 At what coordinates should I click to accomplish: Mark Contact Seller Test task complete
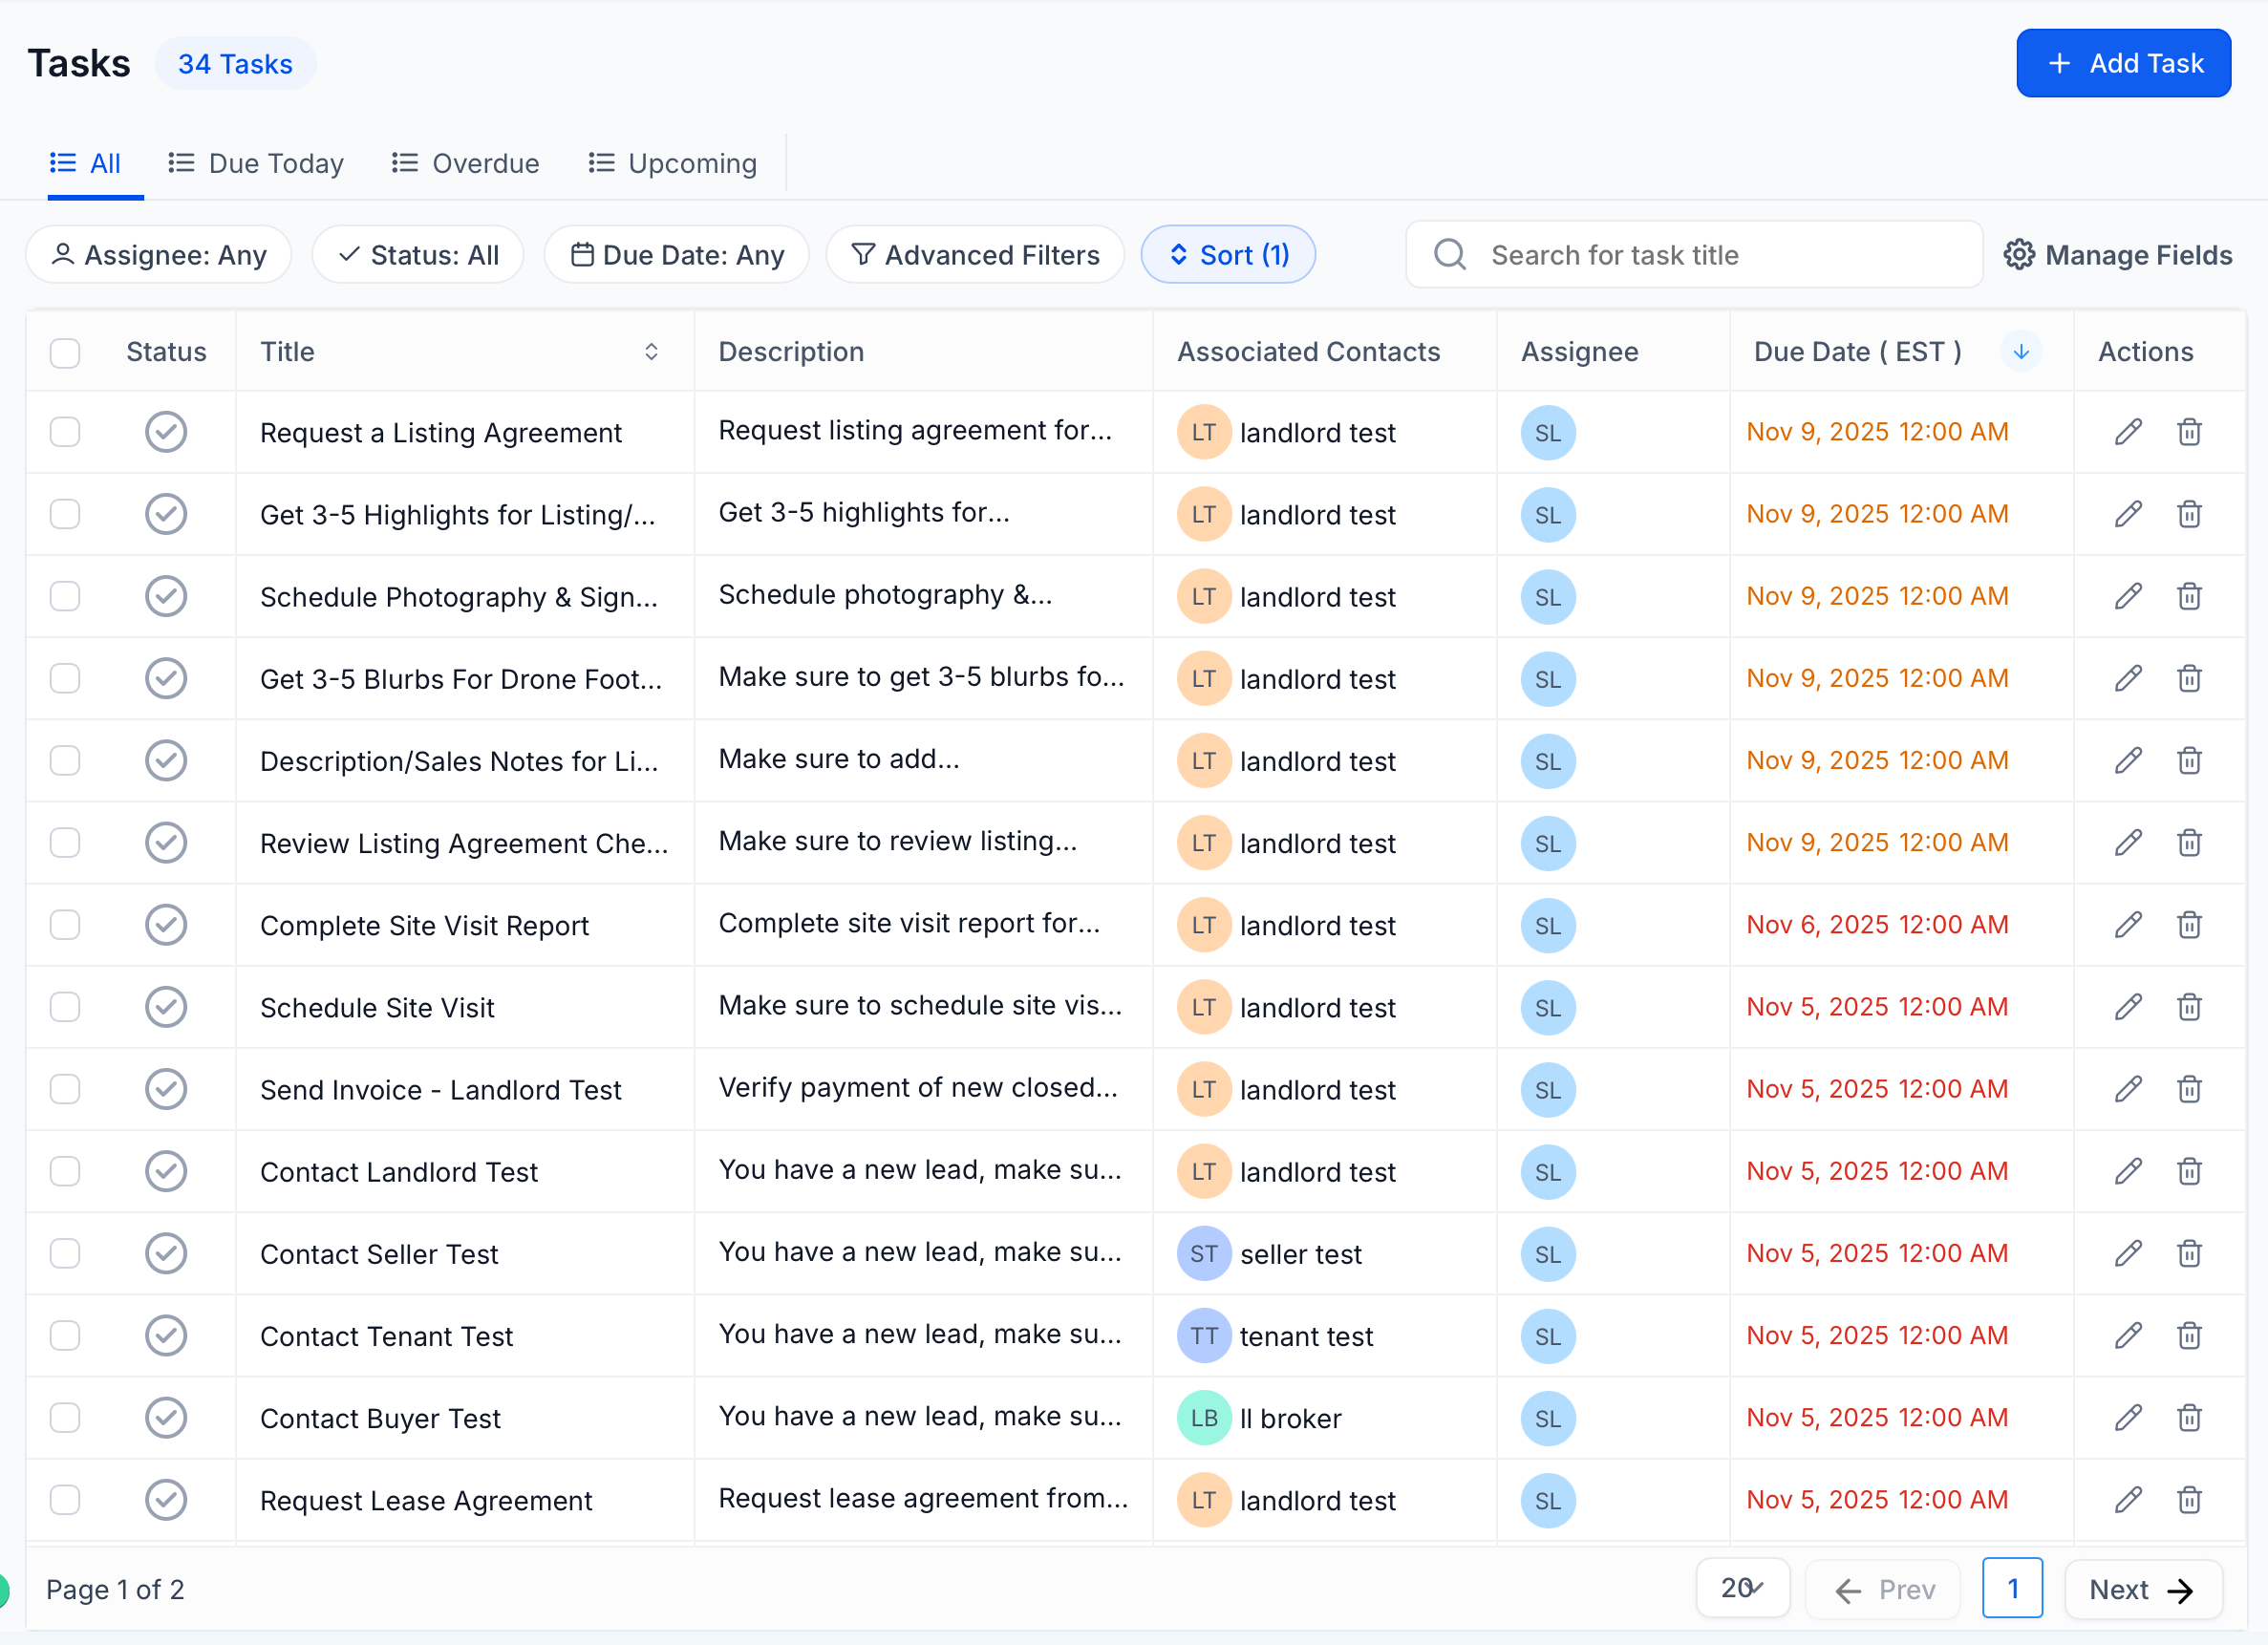pyautogui.click(x=166, y=1253)
